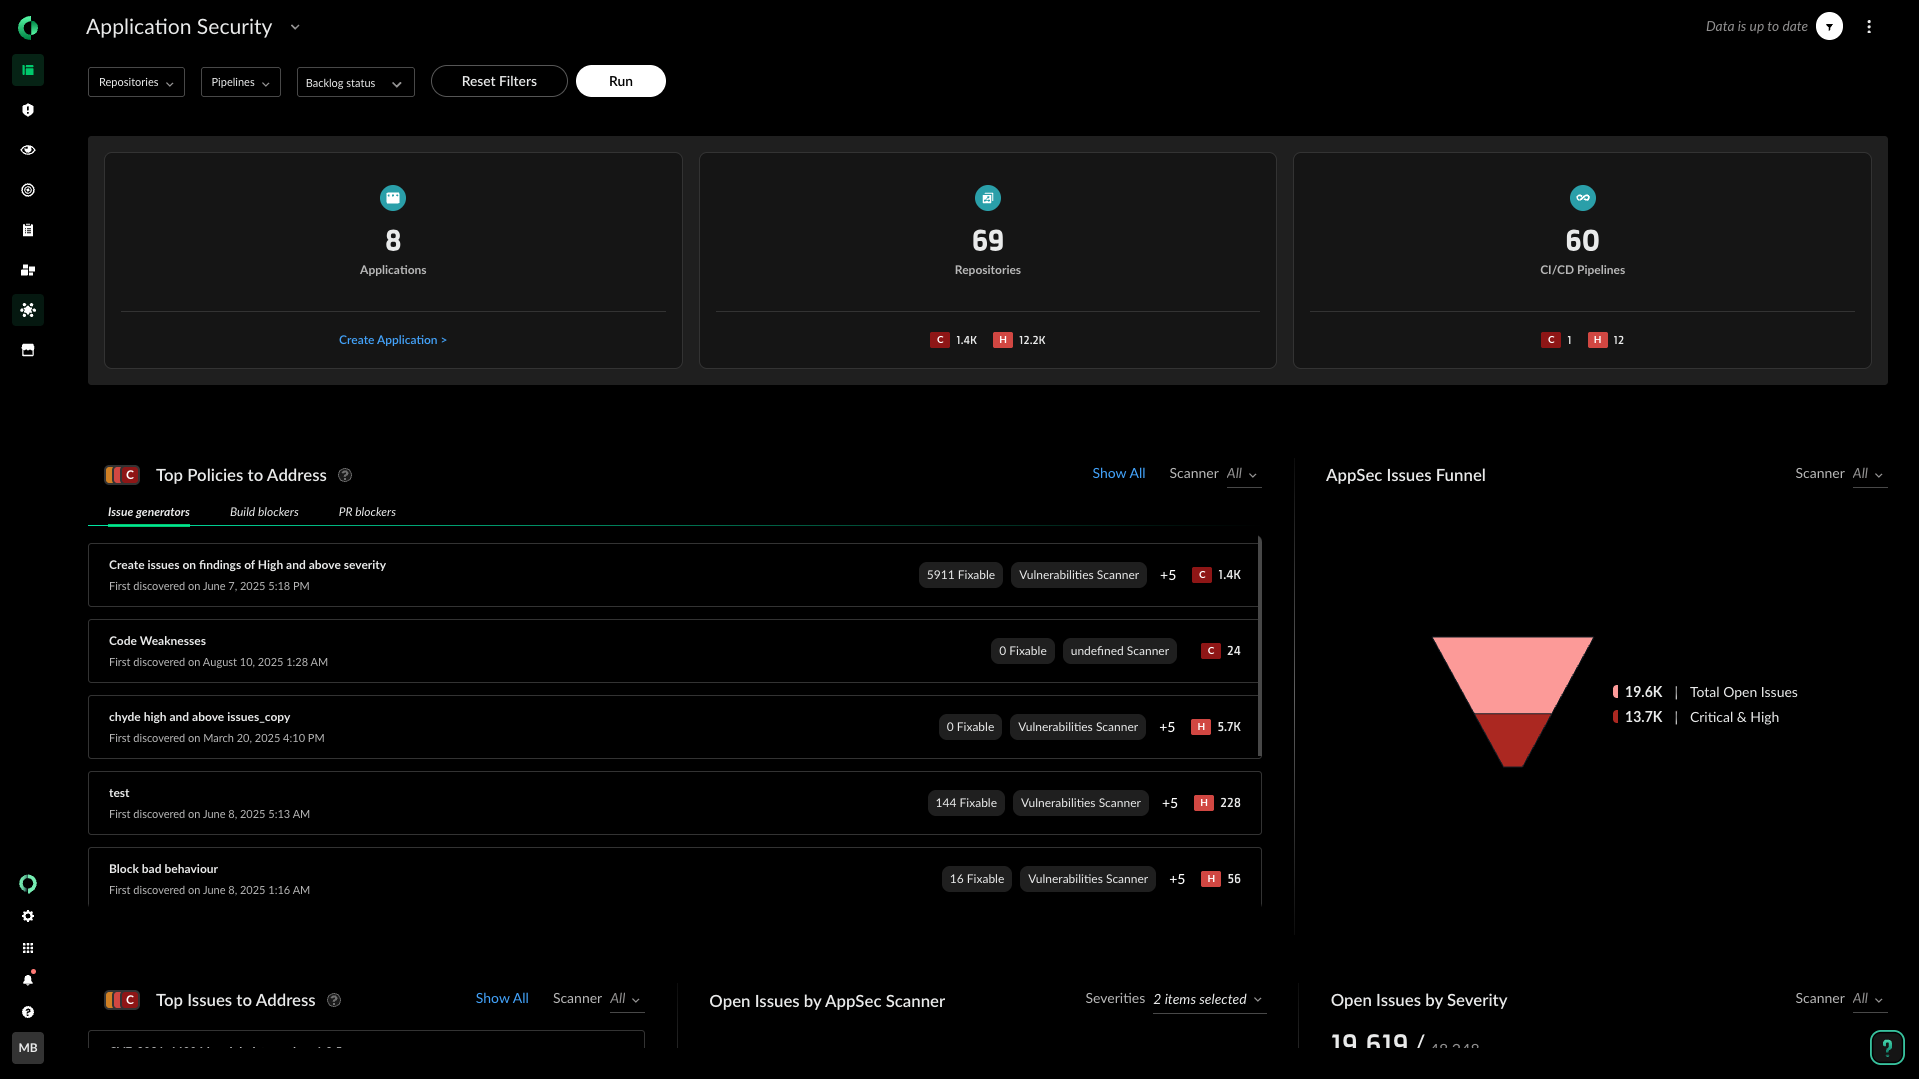Viewport: 1919px width, 1079px height.
Task: Open the three-dot more options menu
Action: (x=1868, y=27)
